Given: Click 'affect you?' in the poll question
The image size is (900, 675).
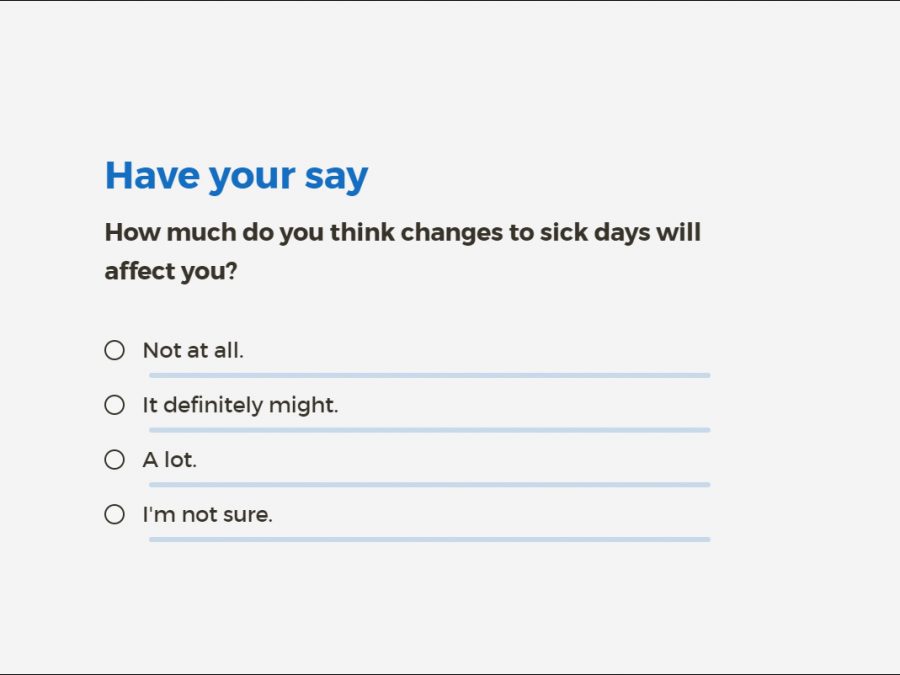Looking at the screenshot, I should [x=171, y=271].
